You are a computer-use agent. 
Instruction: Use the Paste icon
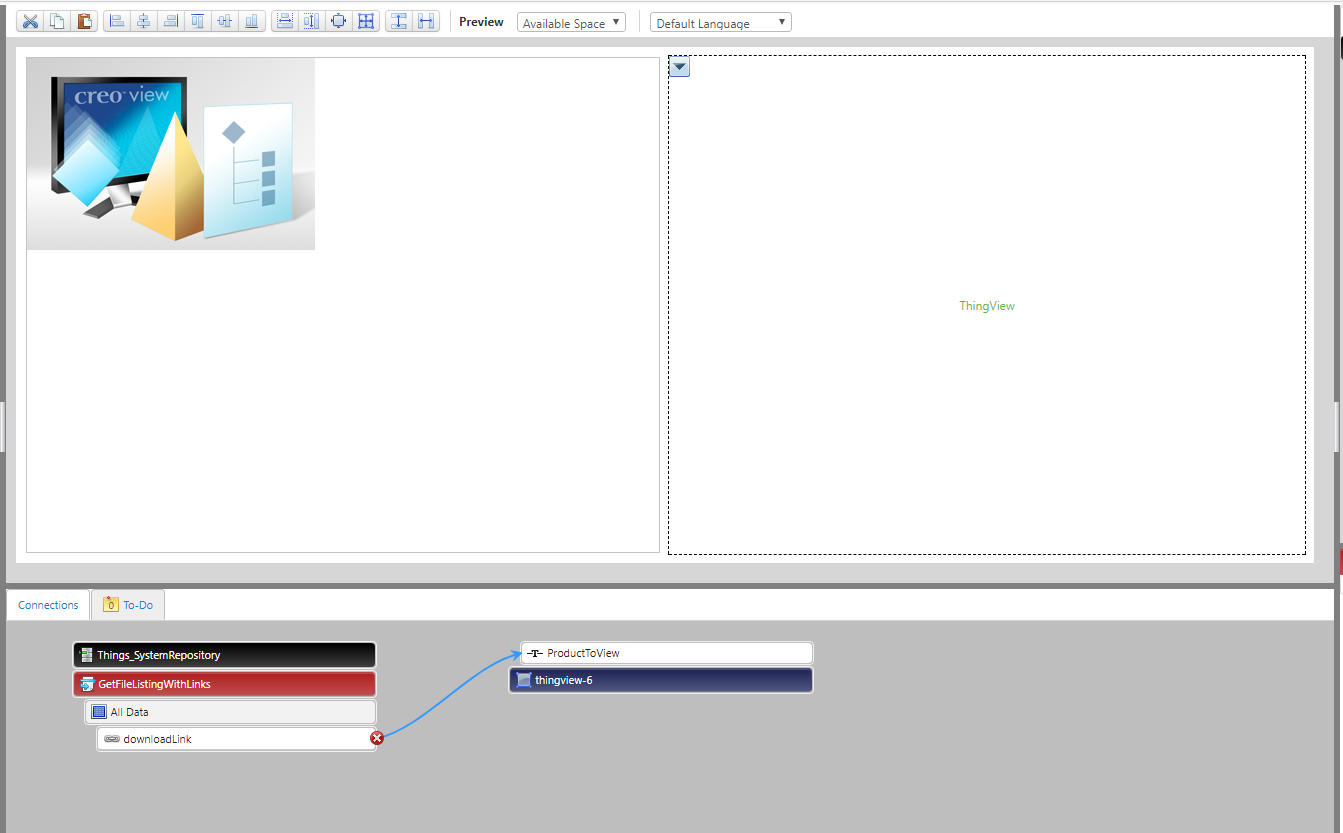click(85, 20)
